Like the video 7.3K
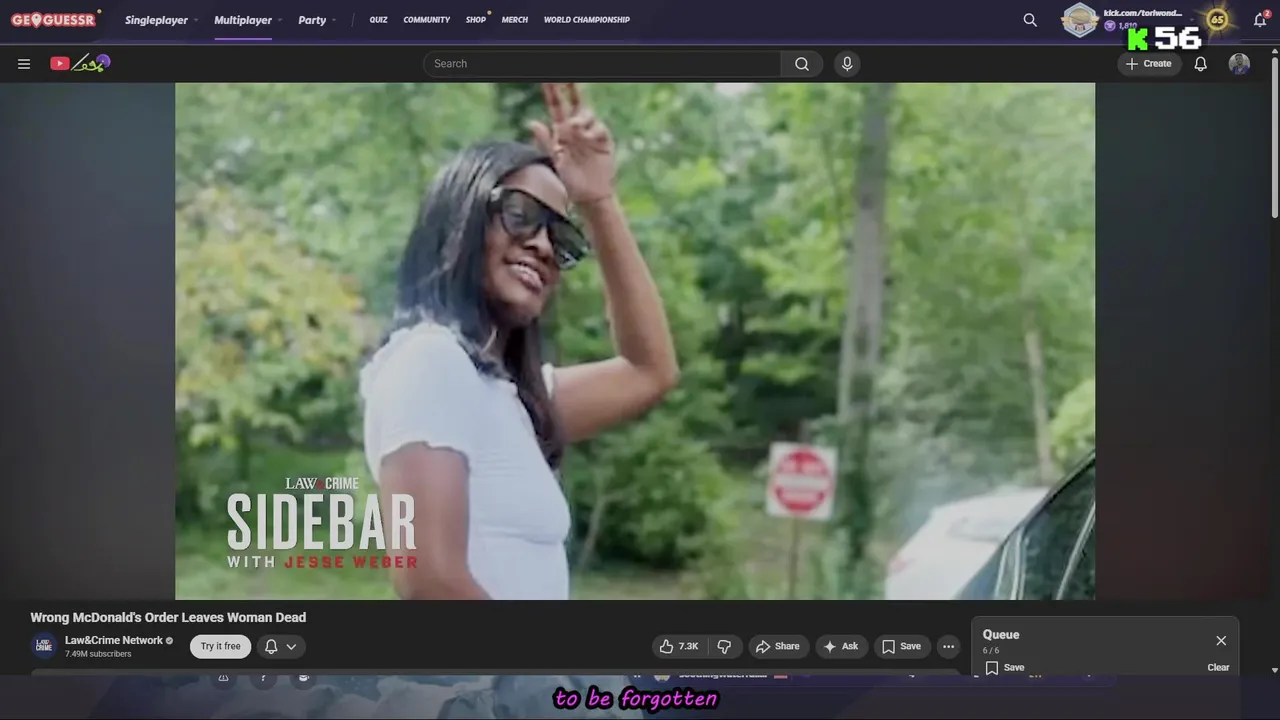This screenshot has height=720, width=1280. click(678, 646)
